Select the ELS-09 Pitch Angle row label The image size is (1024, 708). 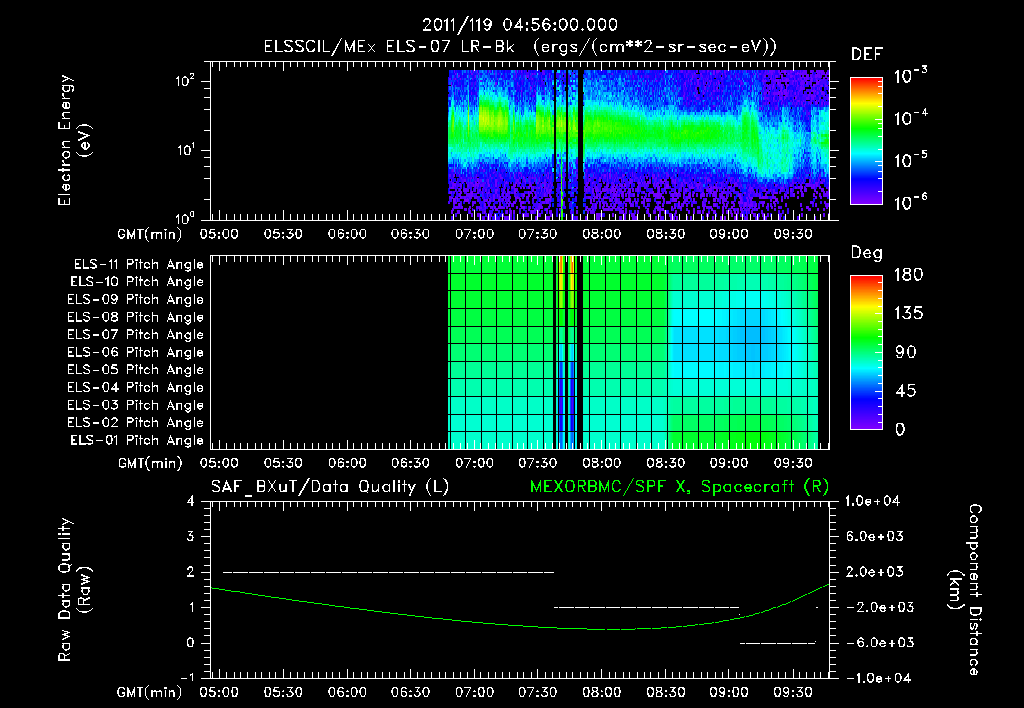[136, 300]
